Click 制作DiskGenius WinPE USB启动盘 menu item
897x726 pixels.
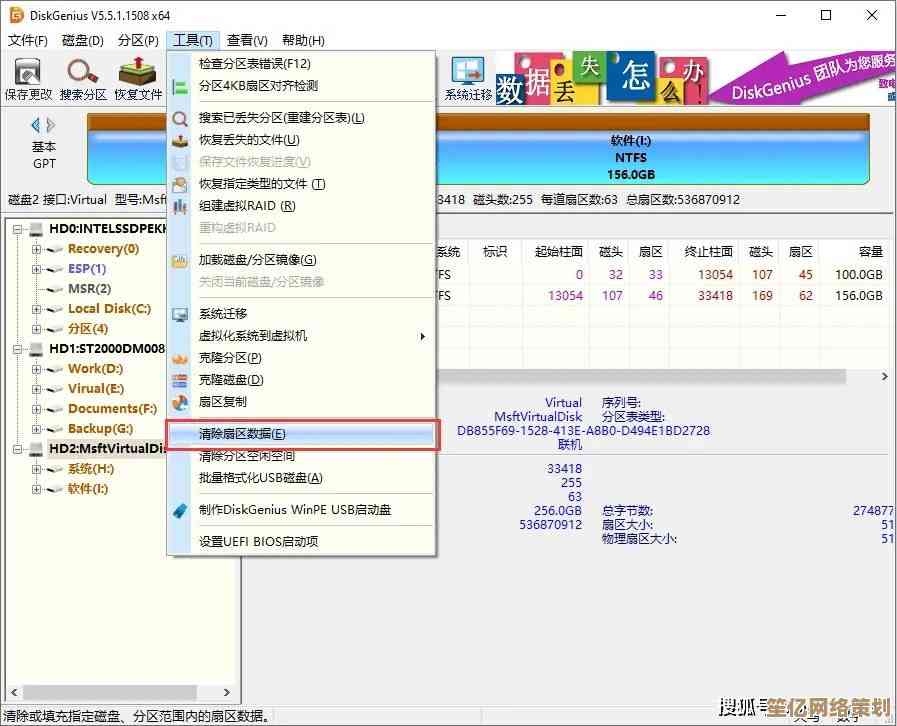(x=295, y=510)
